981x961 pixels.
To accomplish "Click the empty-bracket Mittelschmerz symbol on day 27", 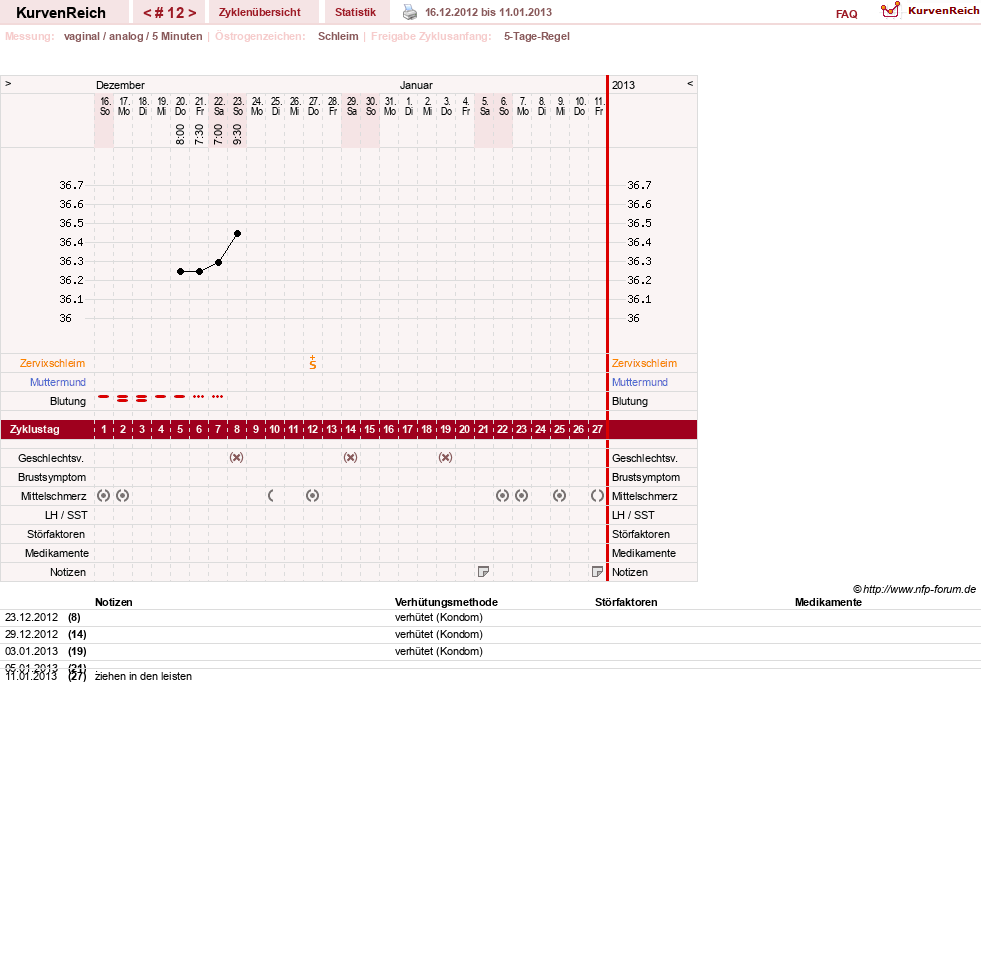I will [x=597, y=496].
